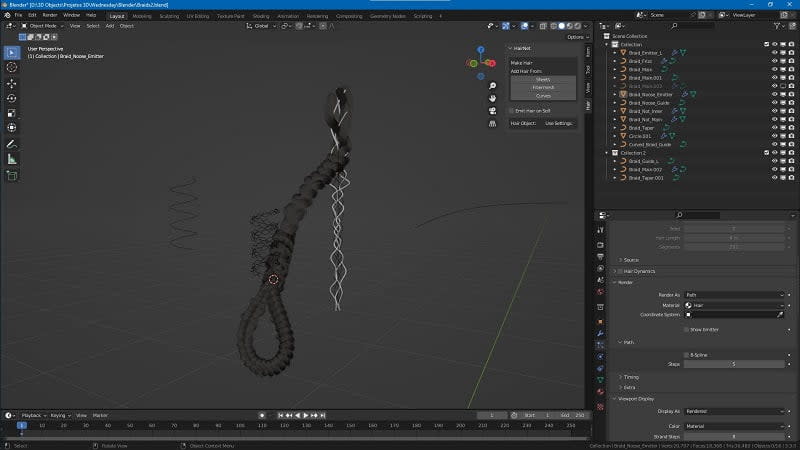Hide Braid_Frizz using its eye icon
The width and height of the screenshot is (800, 450).
click(774, 61)
